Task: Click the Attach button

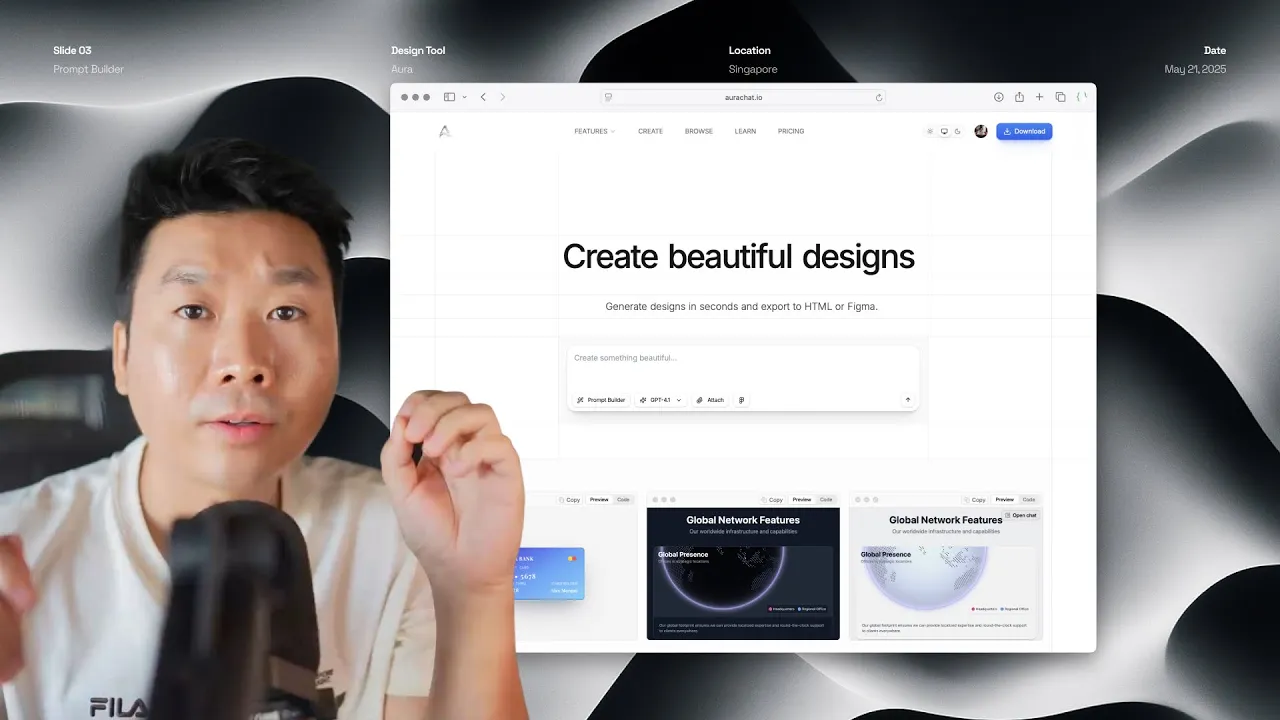Action: [710, 400]
